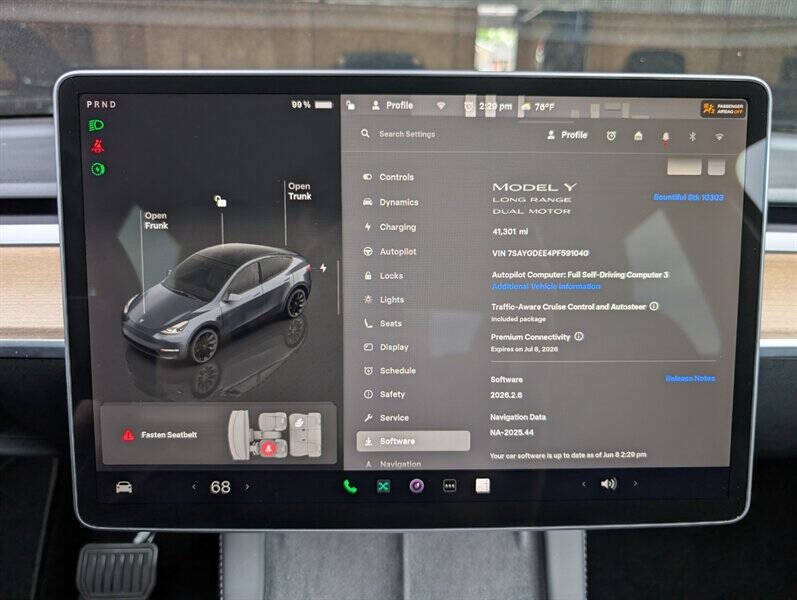View Traffic-Aware Cruise Control info icon

pos(654,306)
